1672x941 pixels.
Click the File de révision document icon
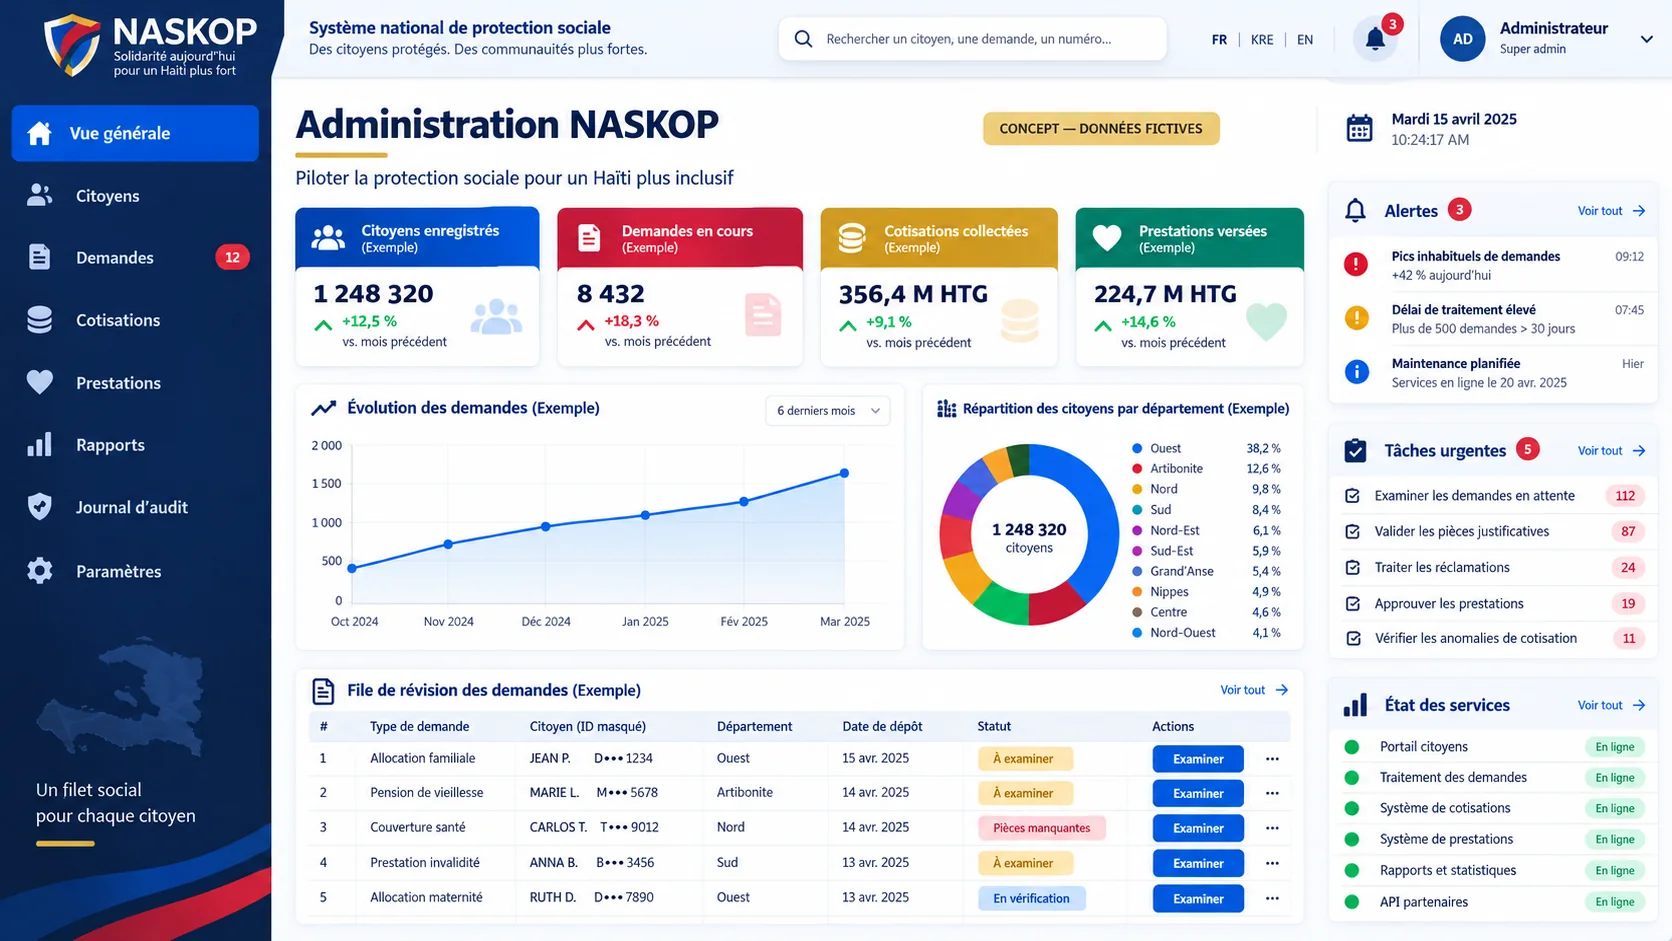[323, 691]
